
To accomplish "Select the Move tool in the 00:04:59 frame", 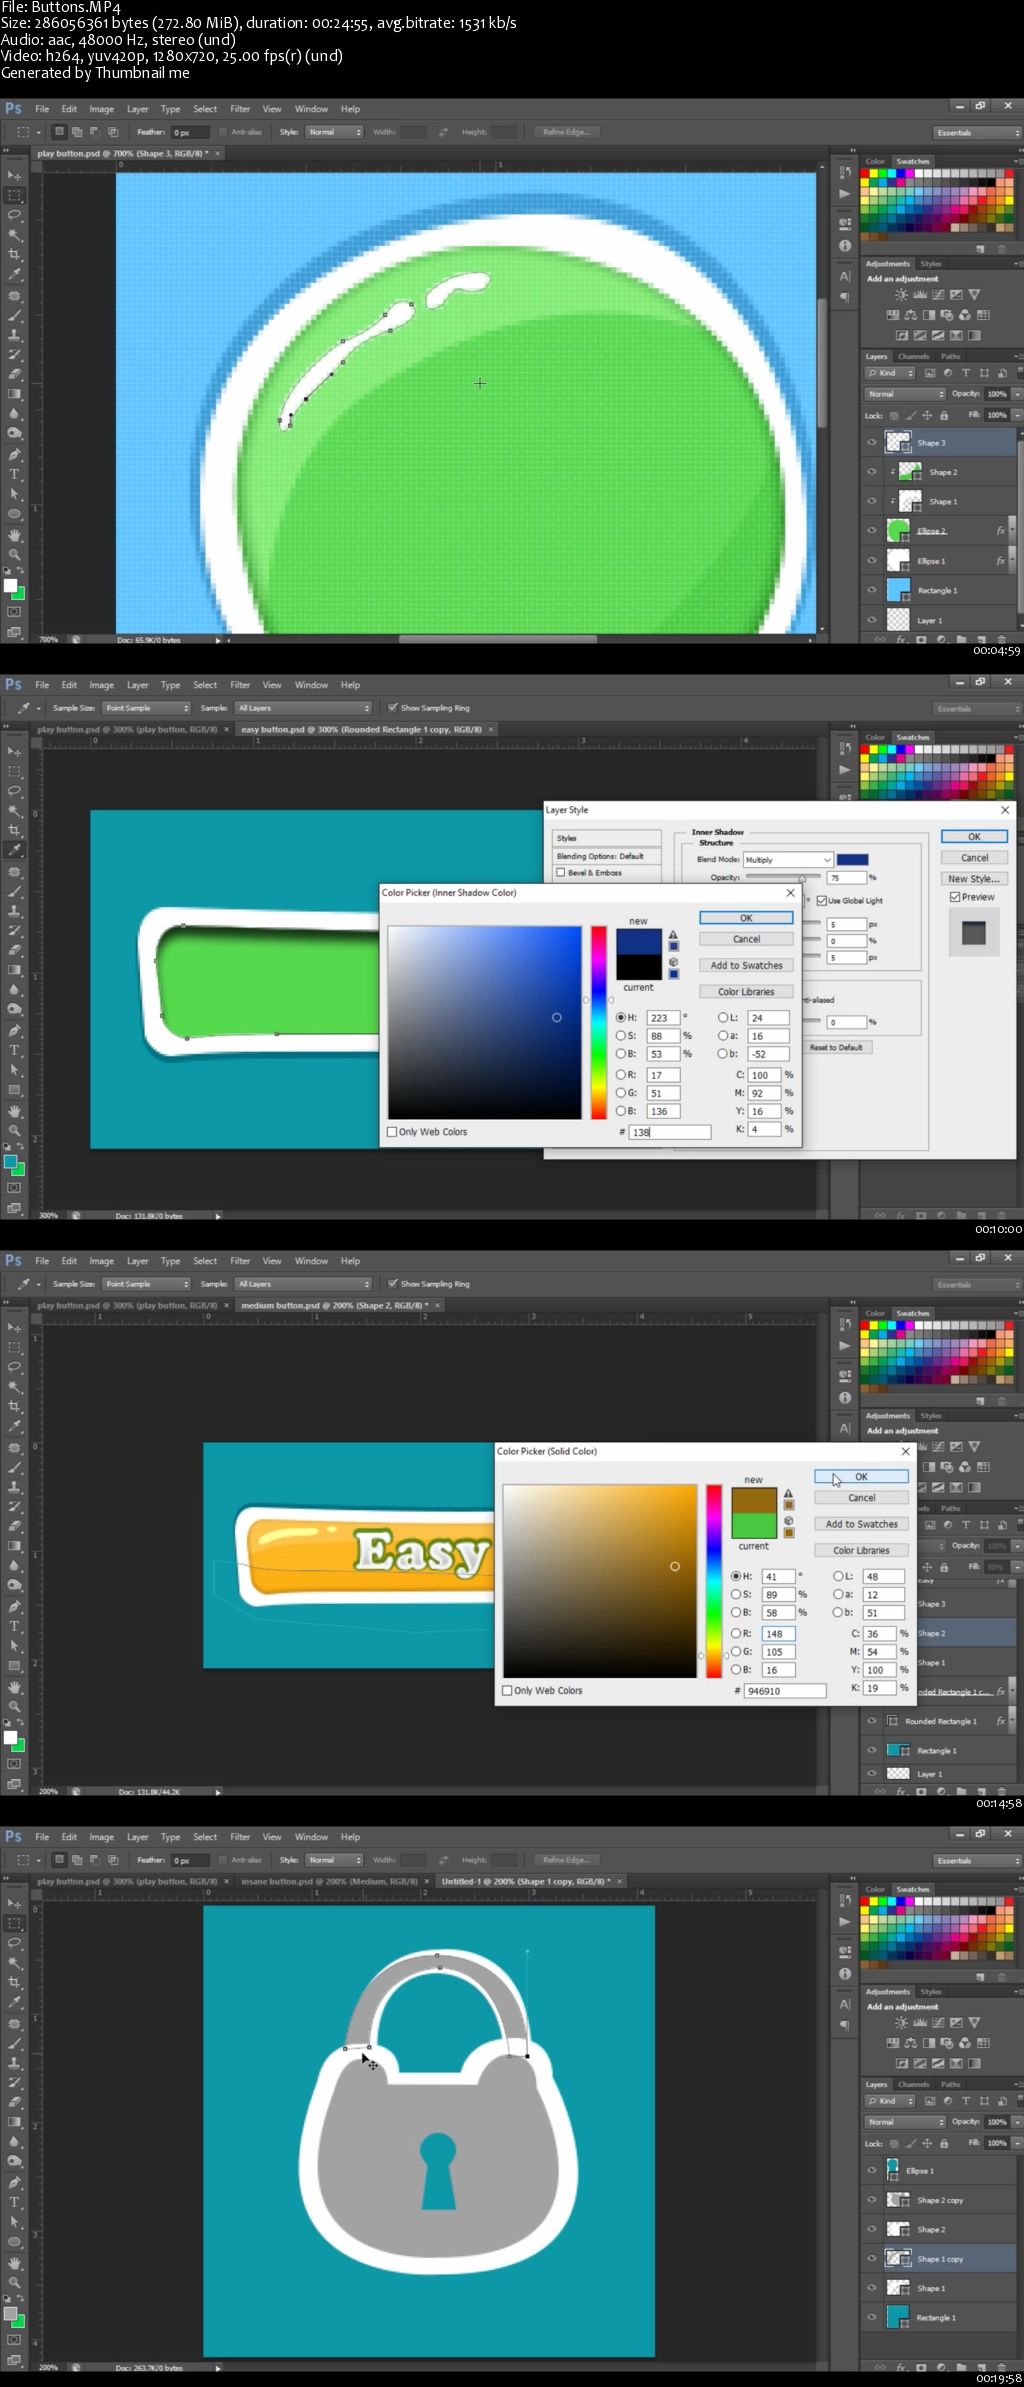I will [15, 175].
